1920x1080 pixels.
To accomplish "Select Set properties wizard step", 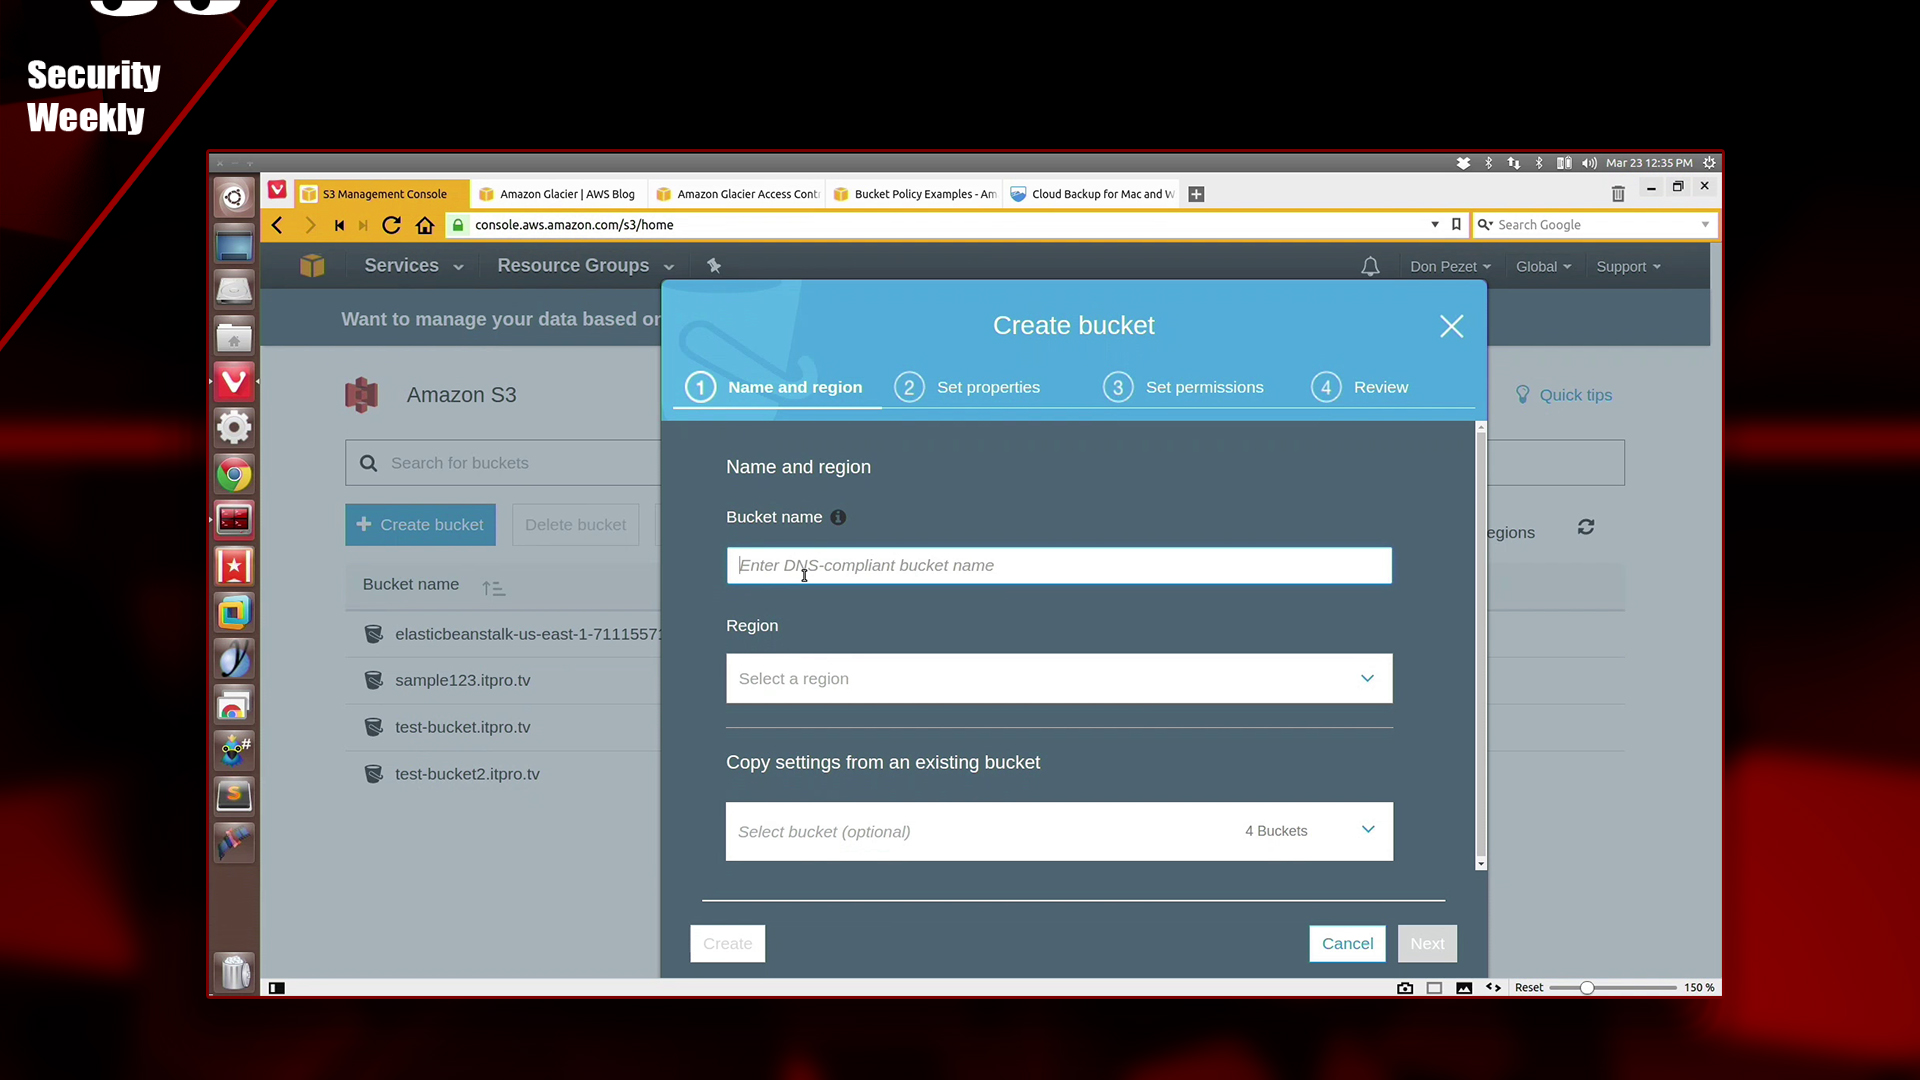I will click(x=967, y=387).
